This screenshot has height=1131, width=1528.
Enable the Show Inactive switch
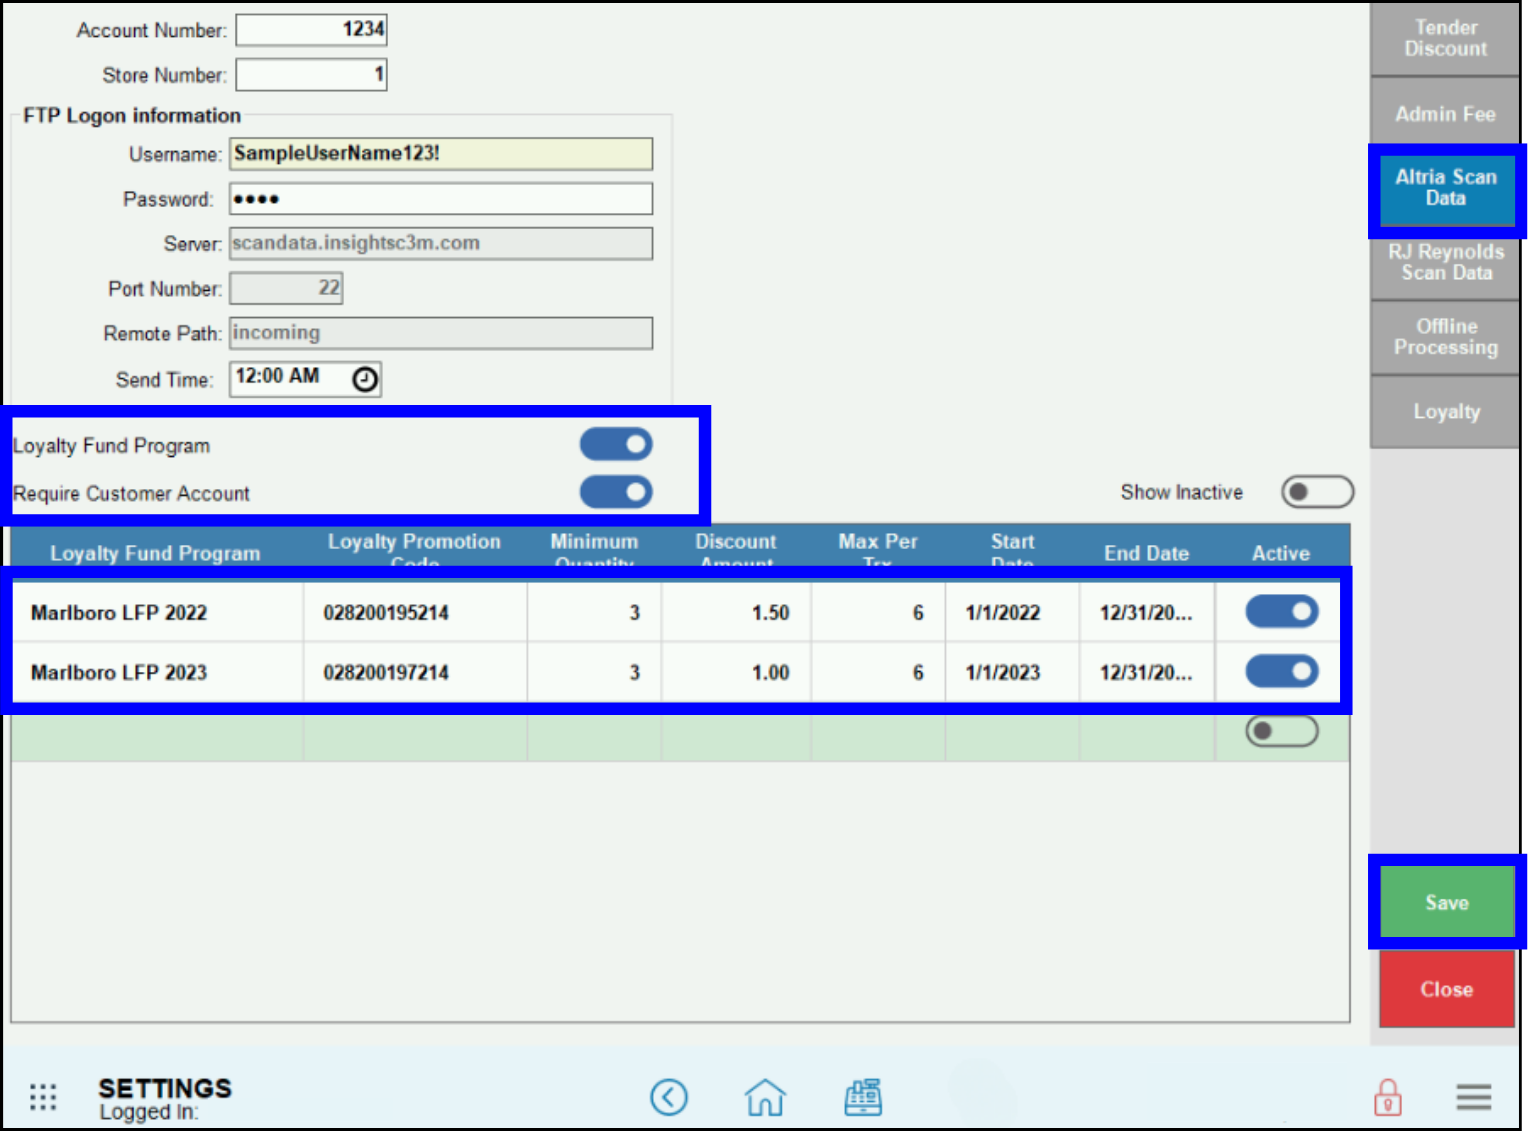(1317, 492)
